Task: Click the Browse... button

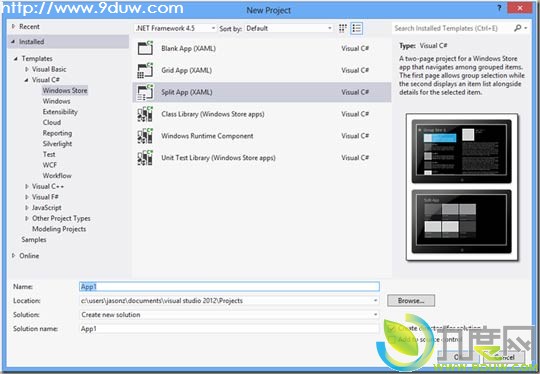Action: (411, 301)
